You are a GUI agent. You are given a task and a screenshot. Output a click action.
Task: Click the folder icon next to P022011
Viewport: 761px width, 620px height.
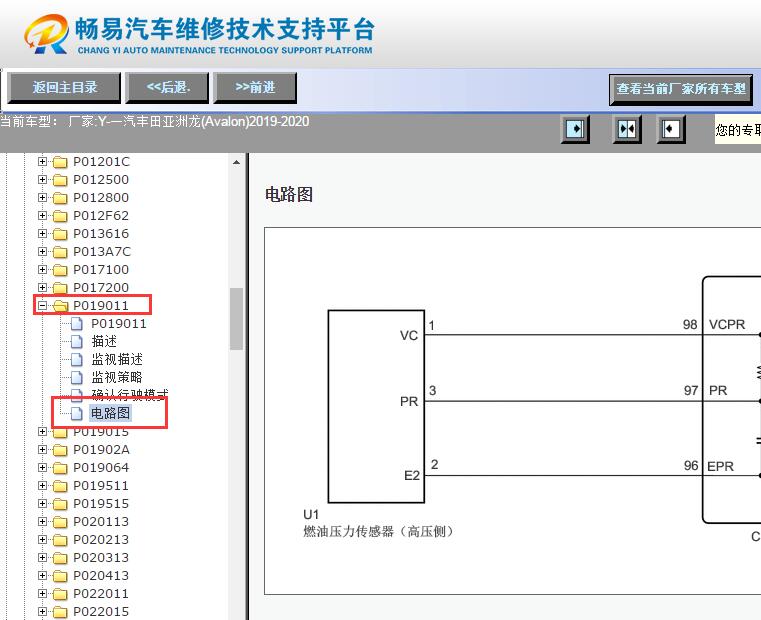(x=60, y=593)
